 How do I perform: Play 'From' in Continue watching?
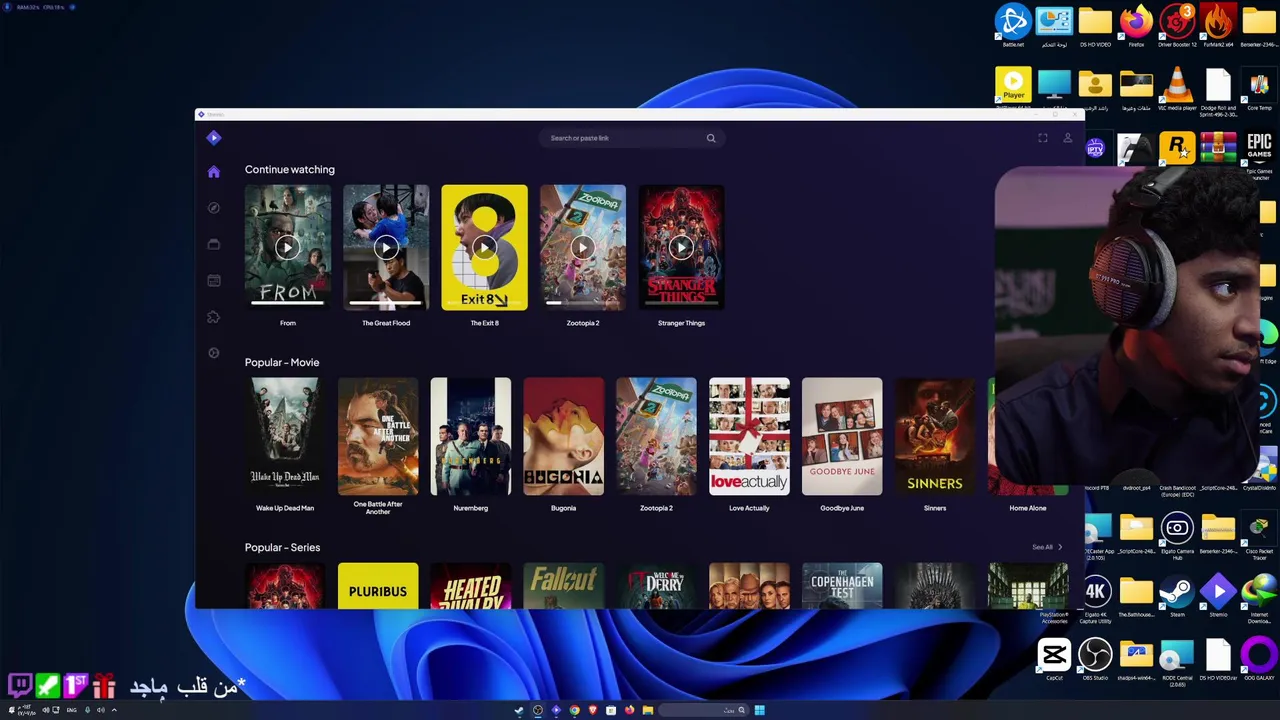click(287, 247)
